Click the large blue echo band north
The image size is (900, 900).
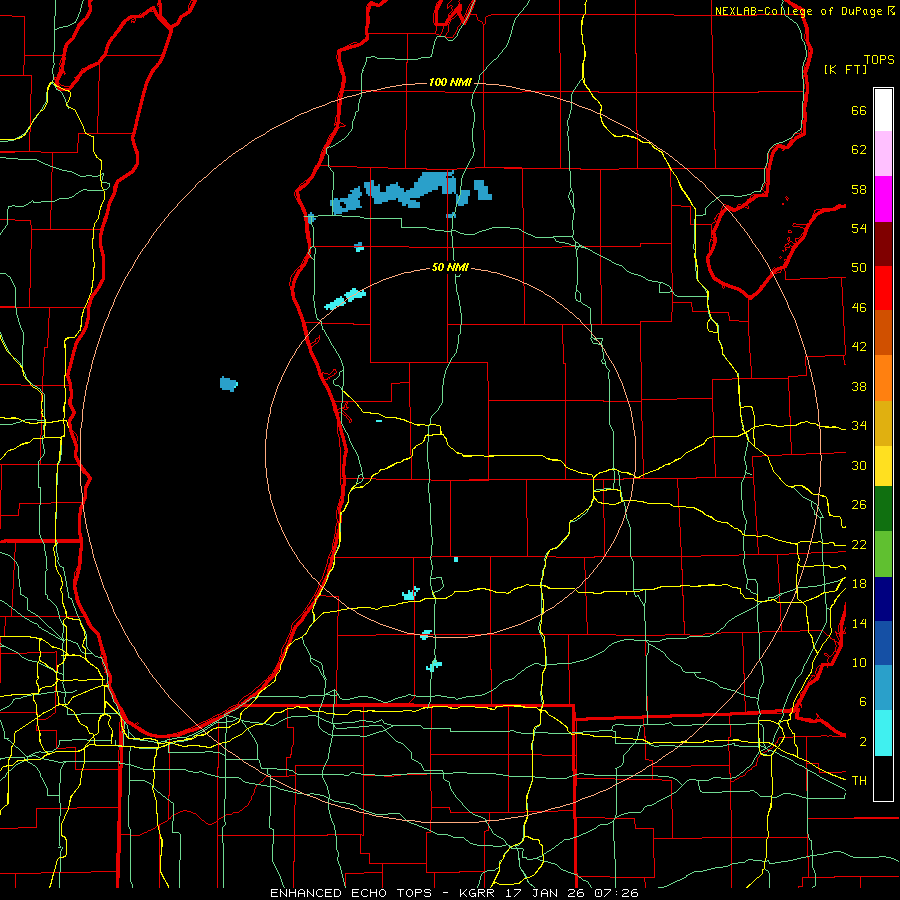point(411,192)
